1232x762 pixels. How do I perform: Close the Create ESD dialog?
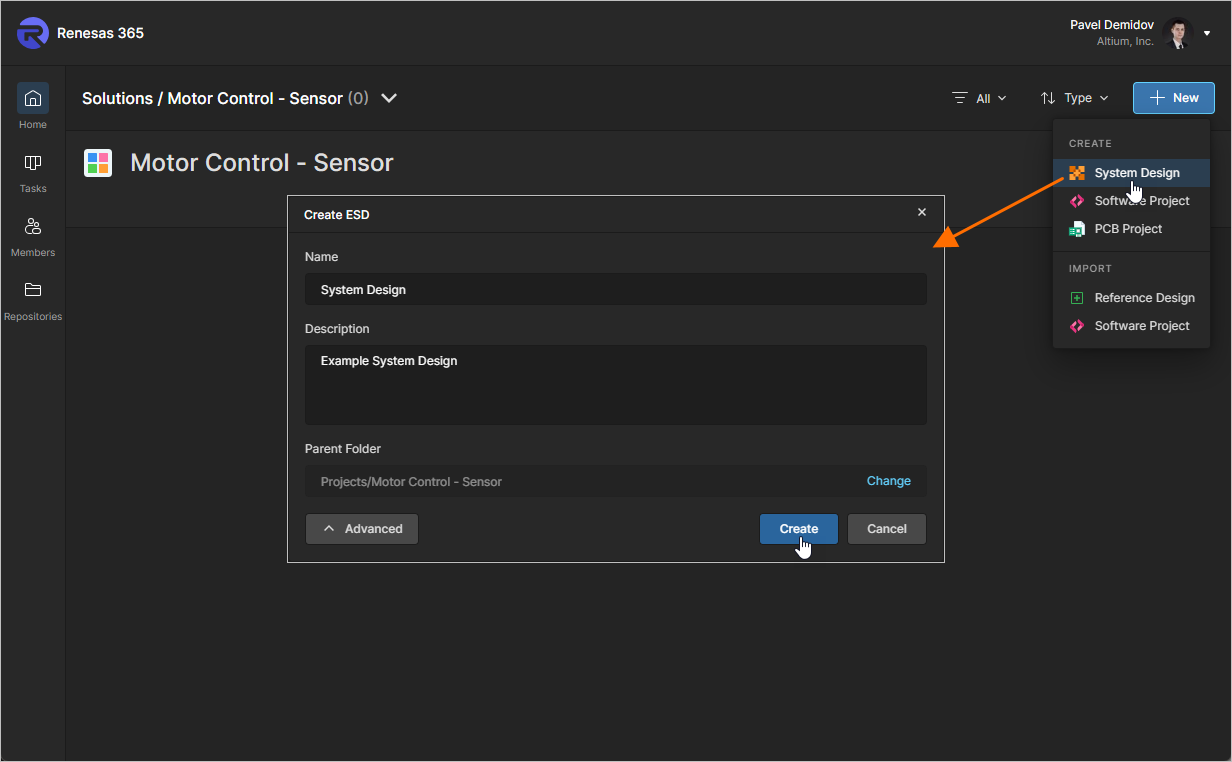(x=922, y=212)
